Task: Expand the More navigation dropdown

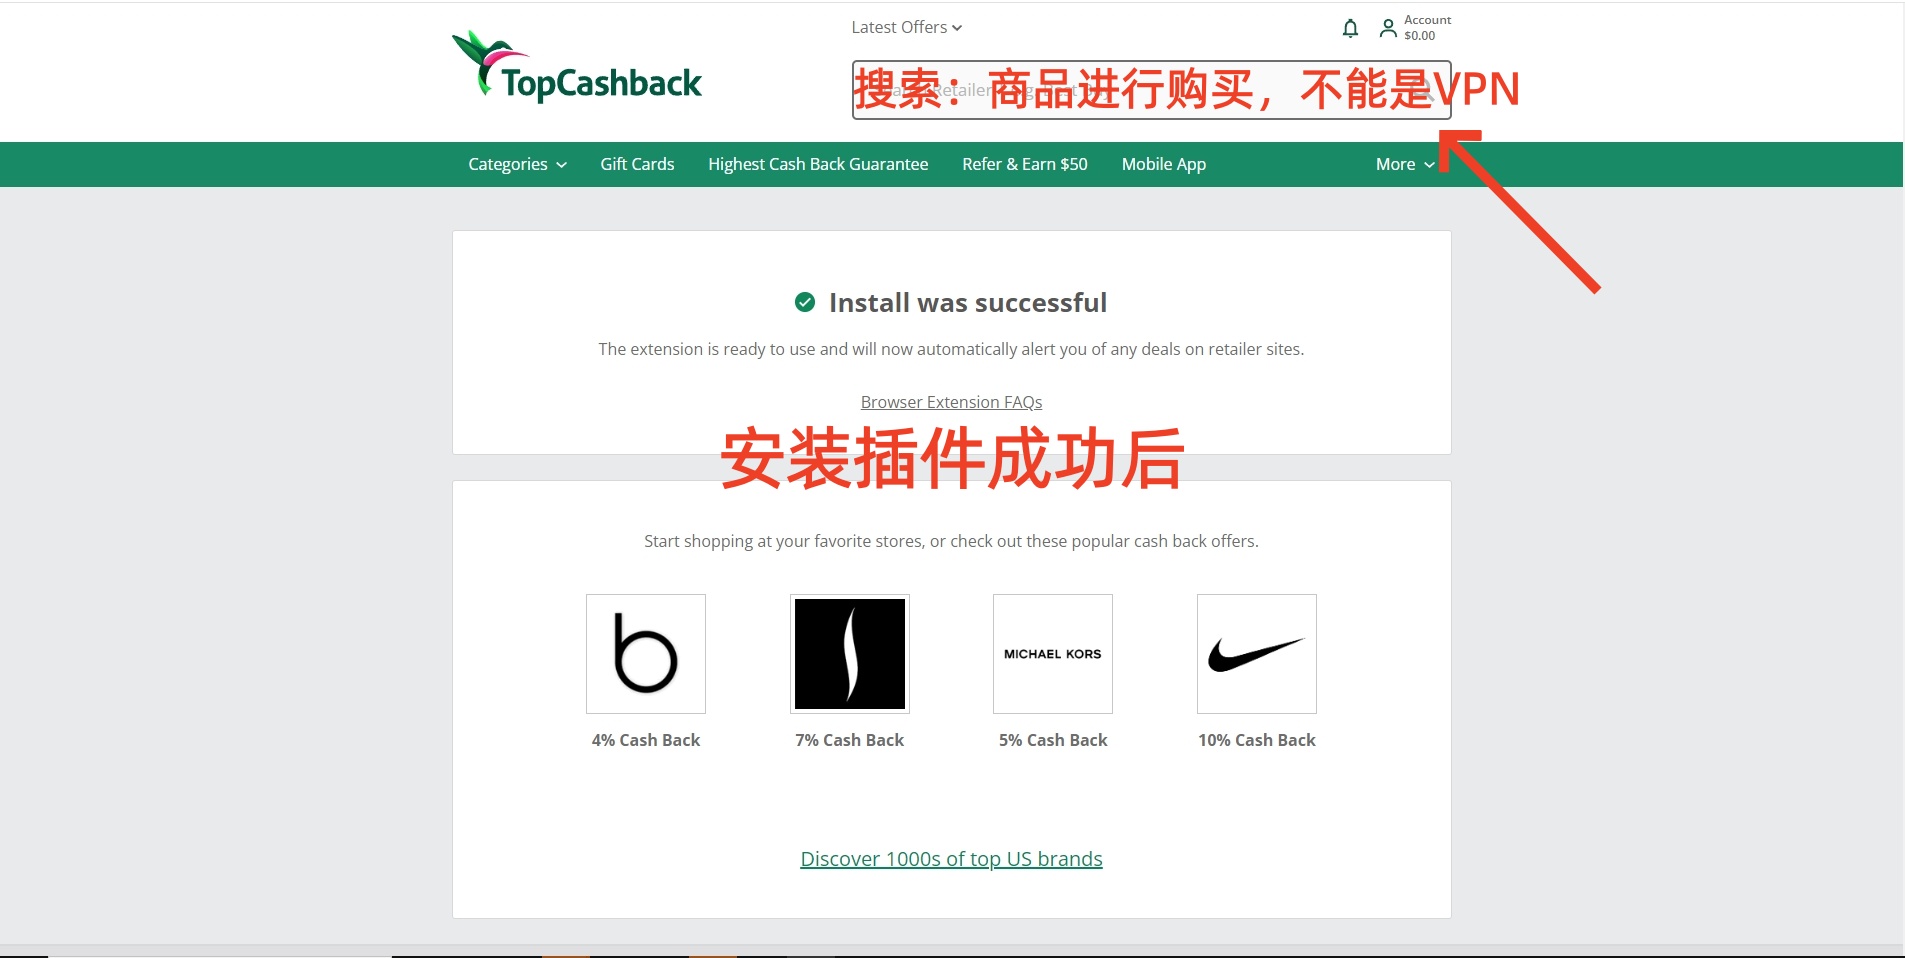Action: pyautogui.click(x=1405, y=163)
